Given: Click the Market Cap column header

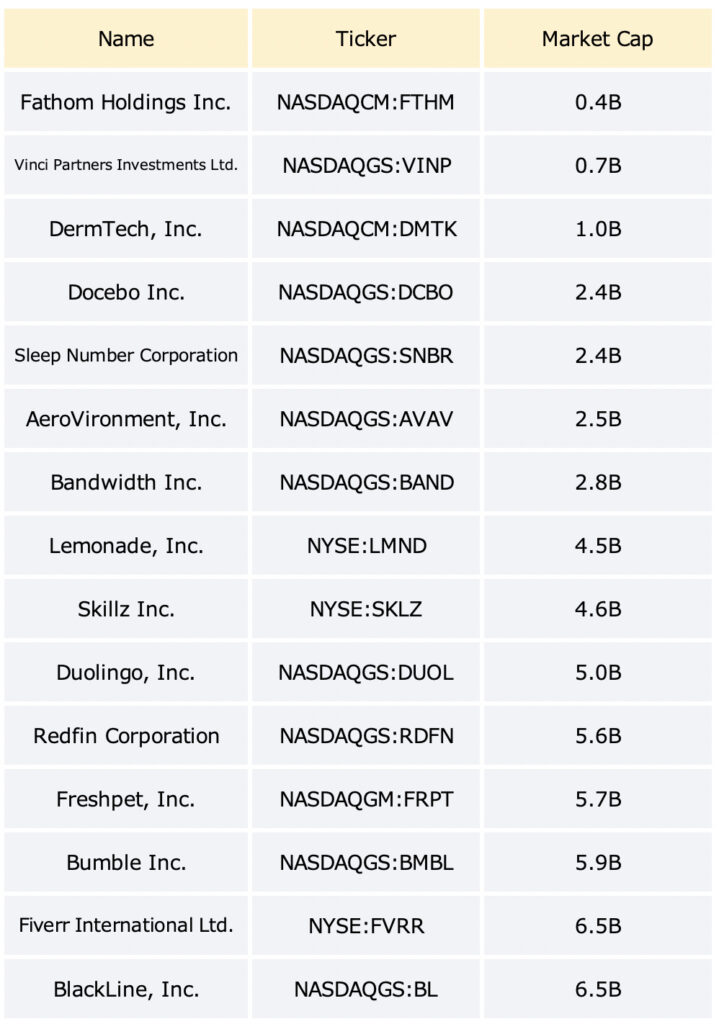Looking at the screenshot, I should coord(598,39).
